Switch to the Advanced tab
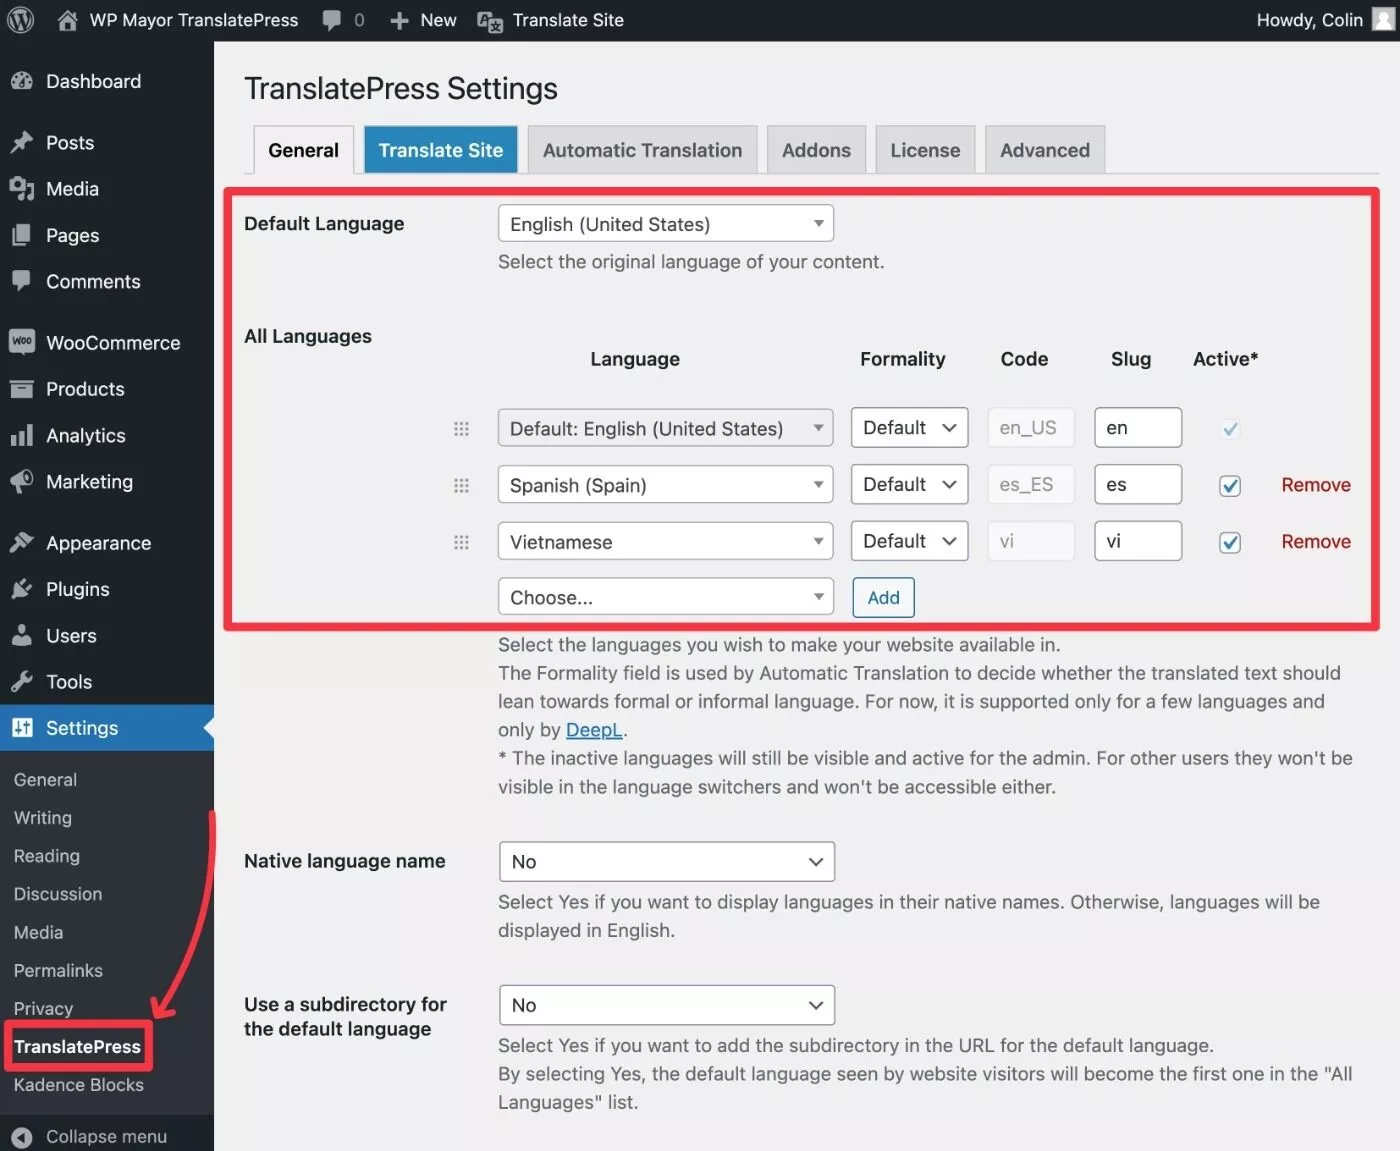The height and width of the screenshot is (1151, 1400). (x=1045, y=150)
